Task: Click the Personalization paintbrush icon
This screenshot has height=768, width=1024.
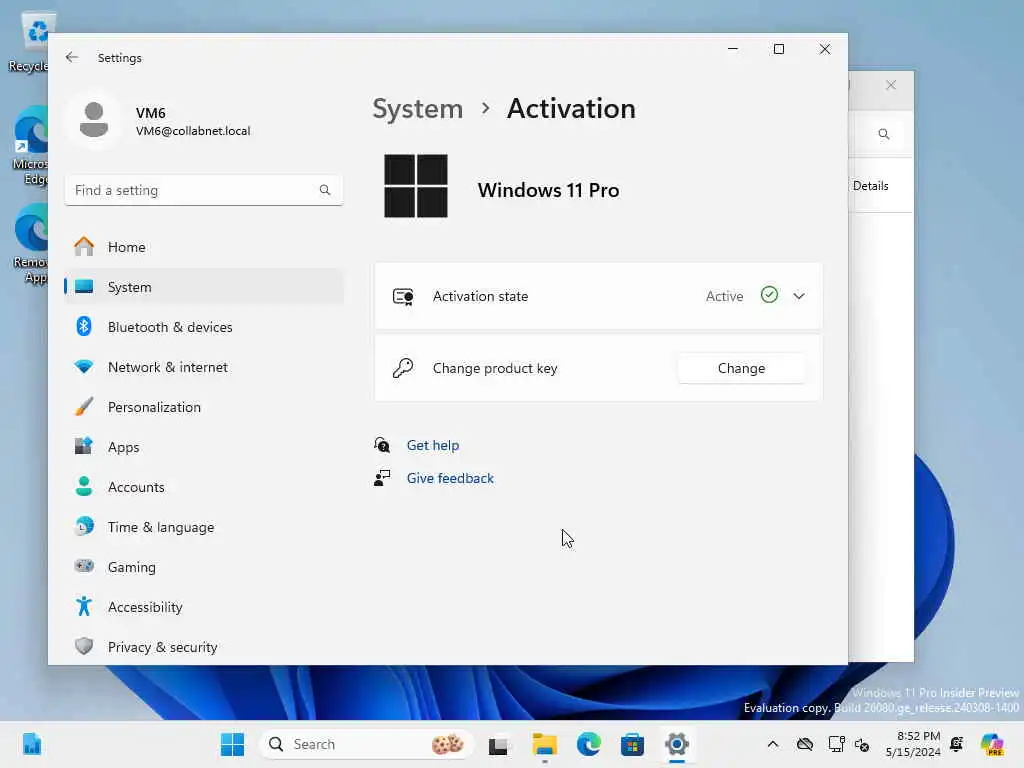Action: coord(84,407)
